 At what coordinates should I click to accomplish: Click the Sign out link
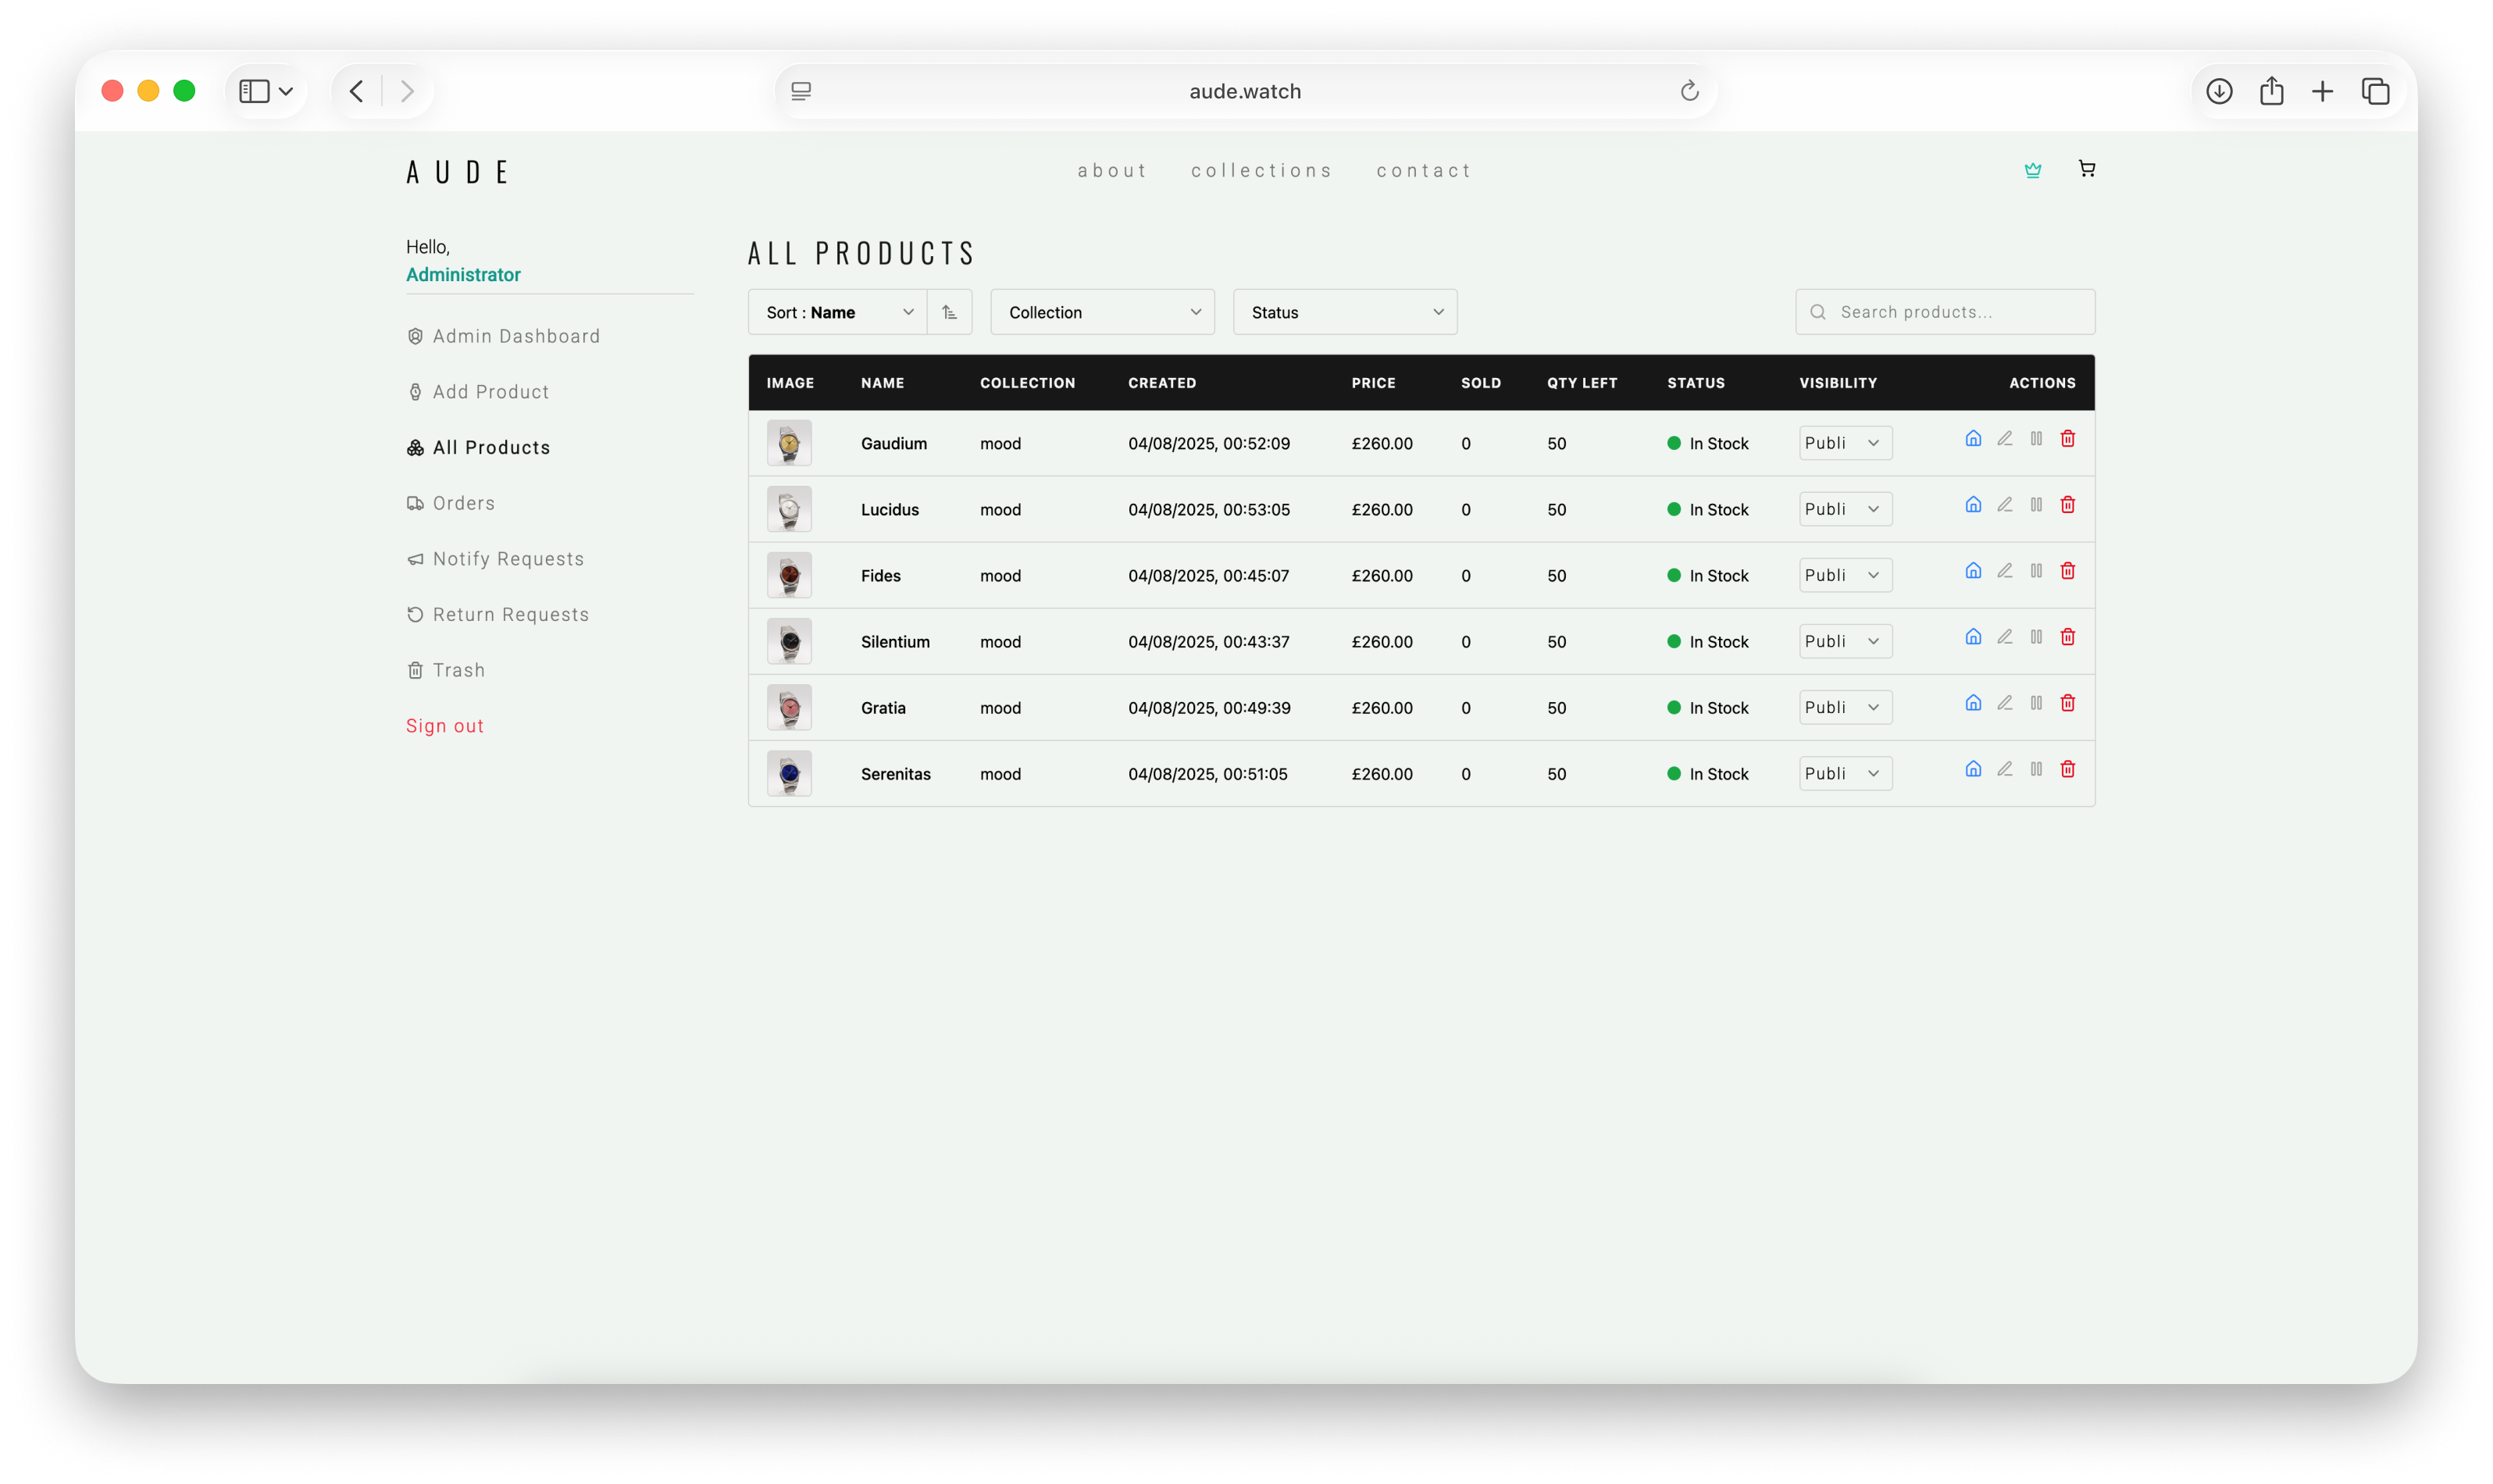pyautogui.click(x=444, y=725)
